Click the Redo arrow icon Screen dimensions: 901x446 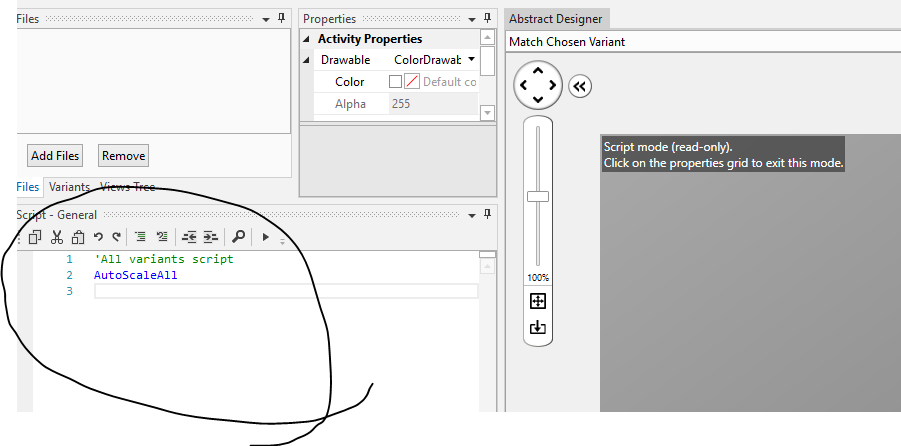(116, 237)
